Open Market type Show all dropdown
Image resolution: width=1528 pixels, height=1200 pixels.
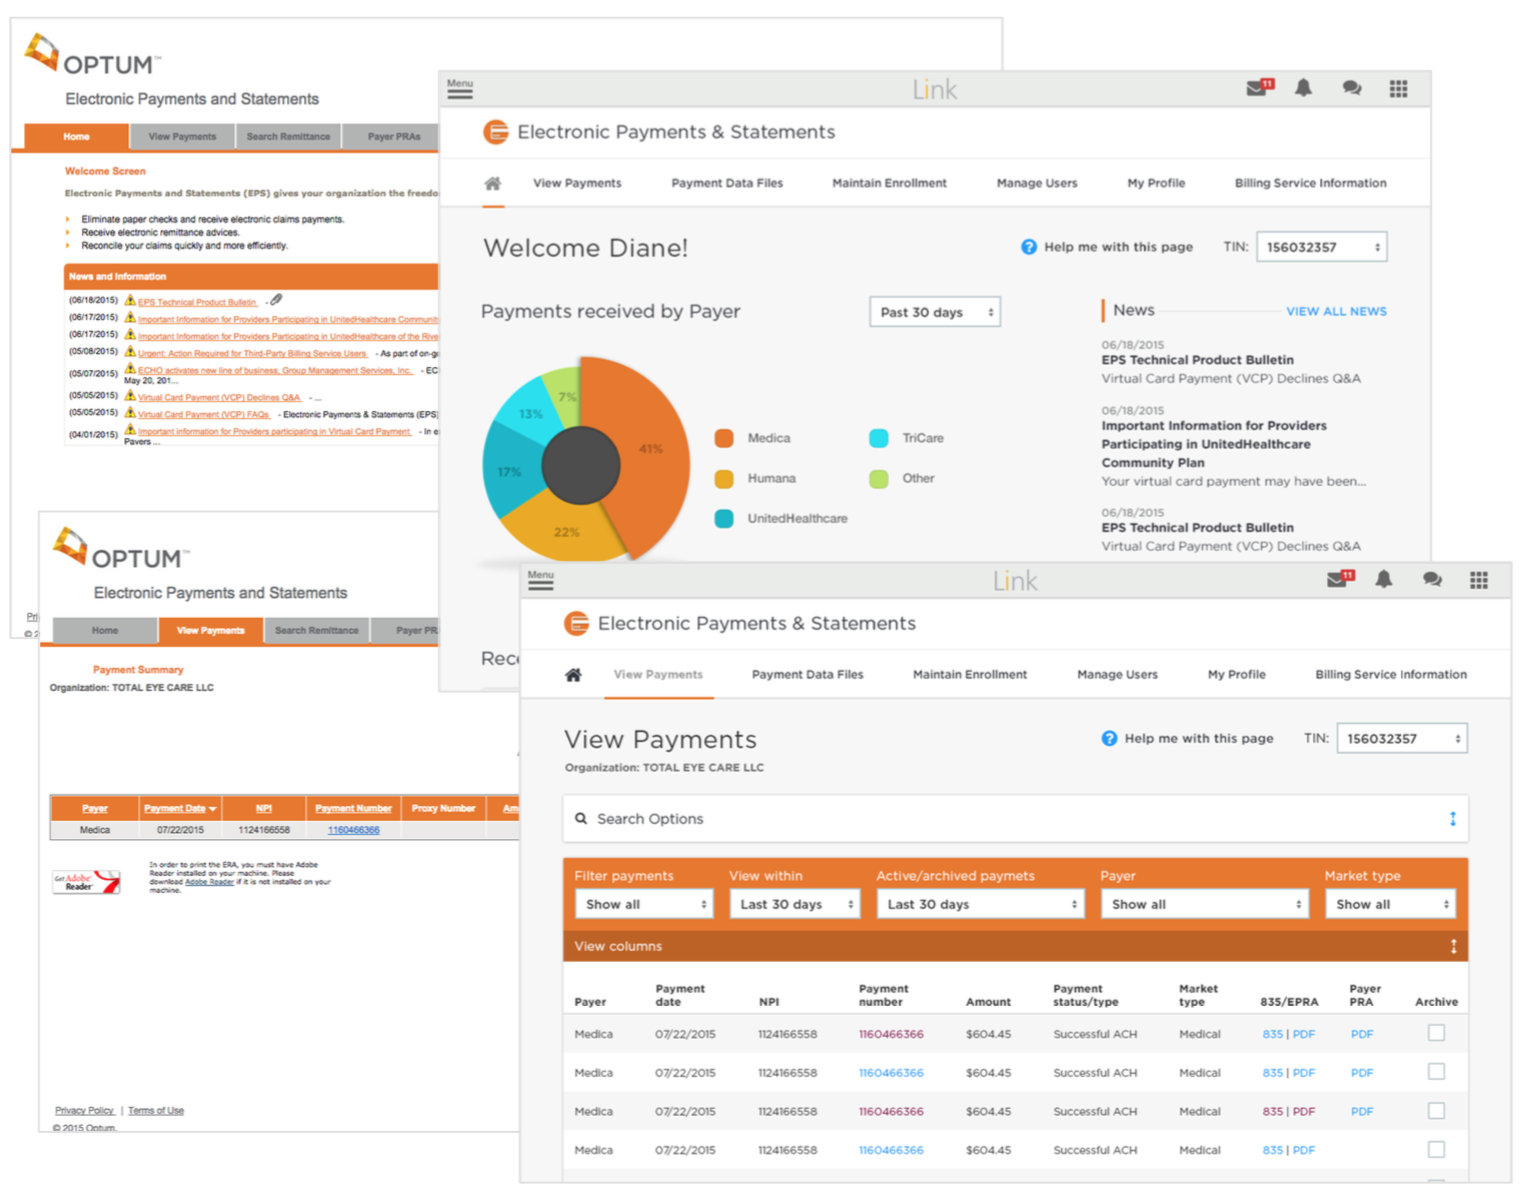tap(1390, 904)
